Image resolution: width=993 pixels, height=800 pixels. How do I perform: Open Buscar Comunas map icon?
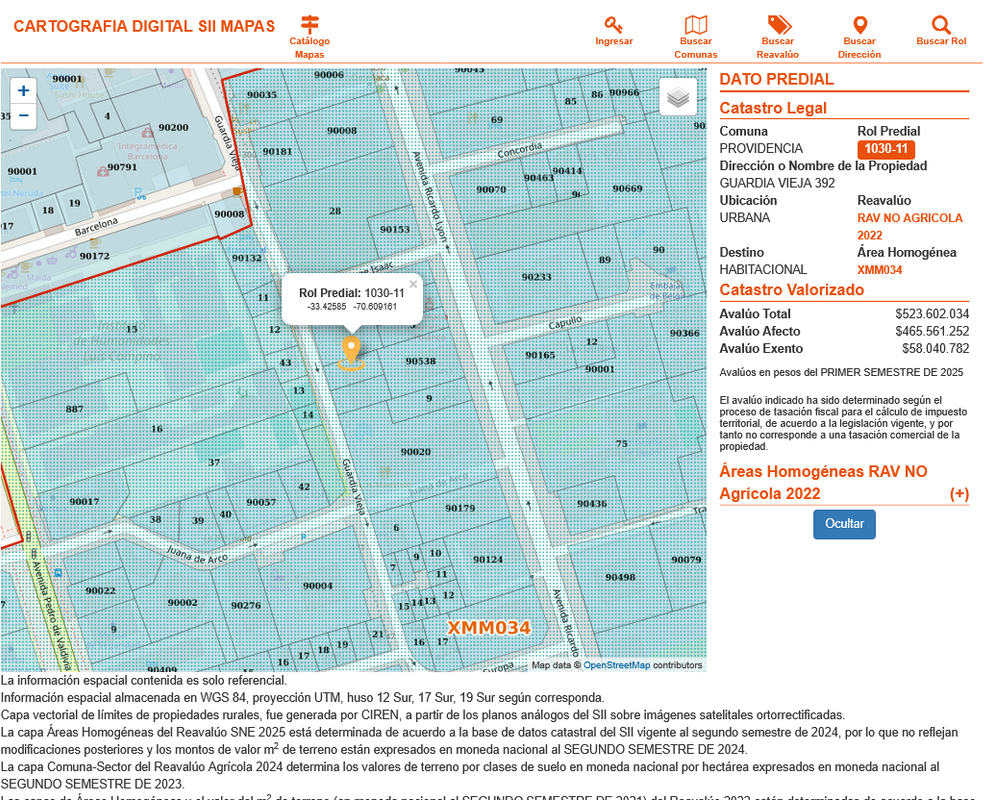click(x=695, y=25)
